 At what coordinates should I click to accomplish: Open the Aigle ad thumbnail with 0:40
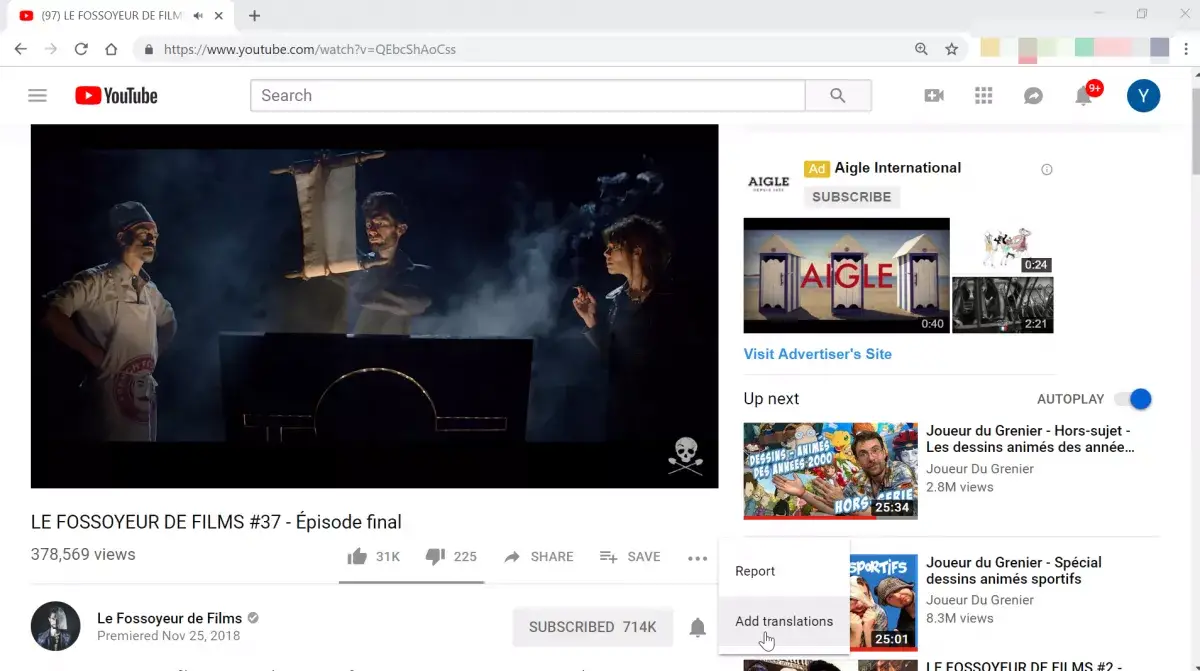pos(846,275)
